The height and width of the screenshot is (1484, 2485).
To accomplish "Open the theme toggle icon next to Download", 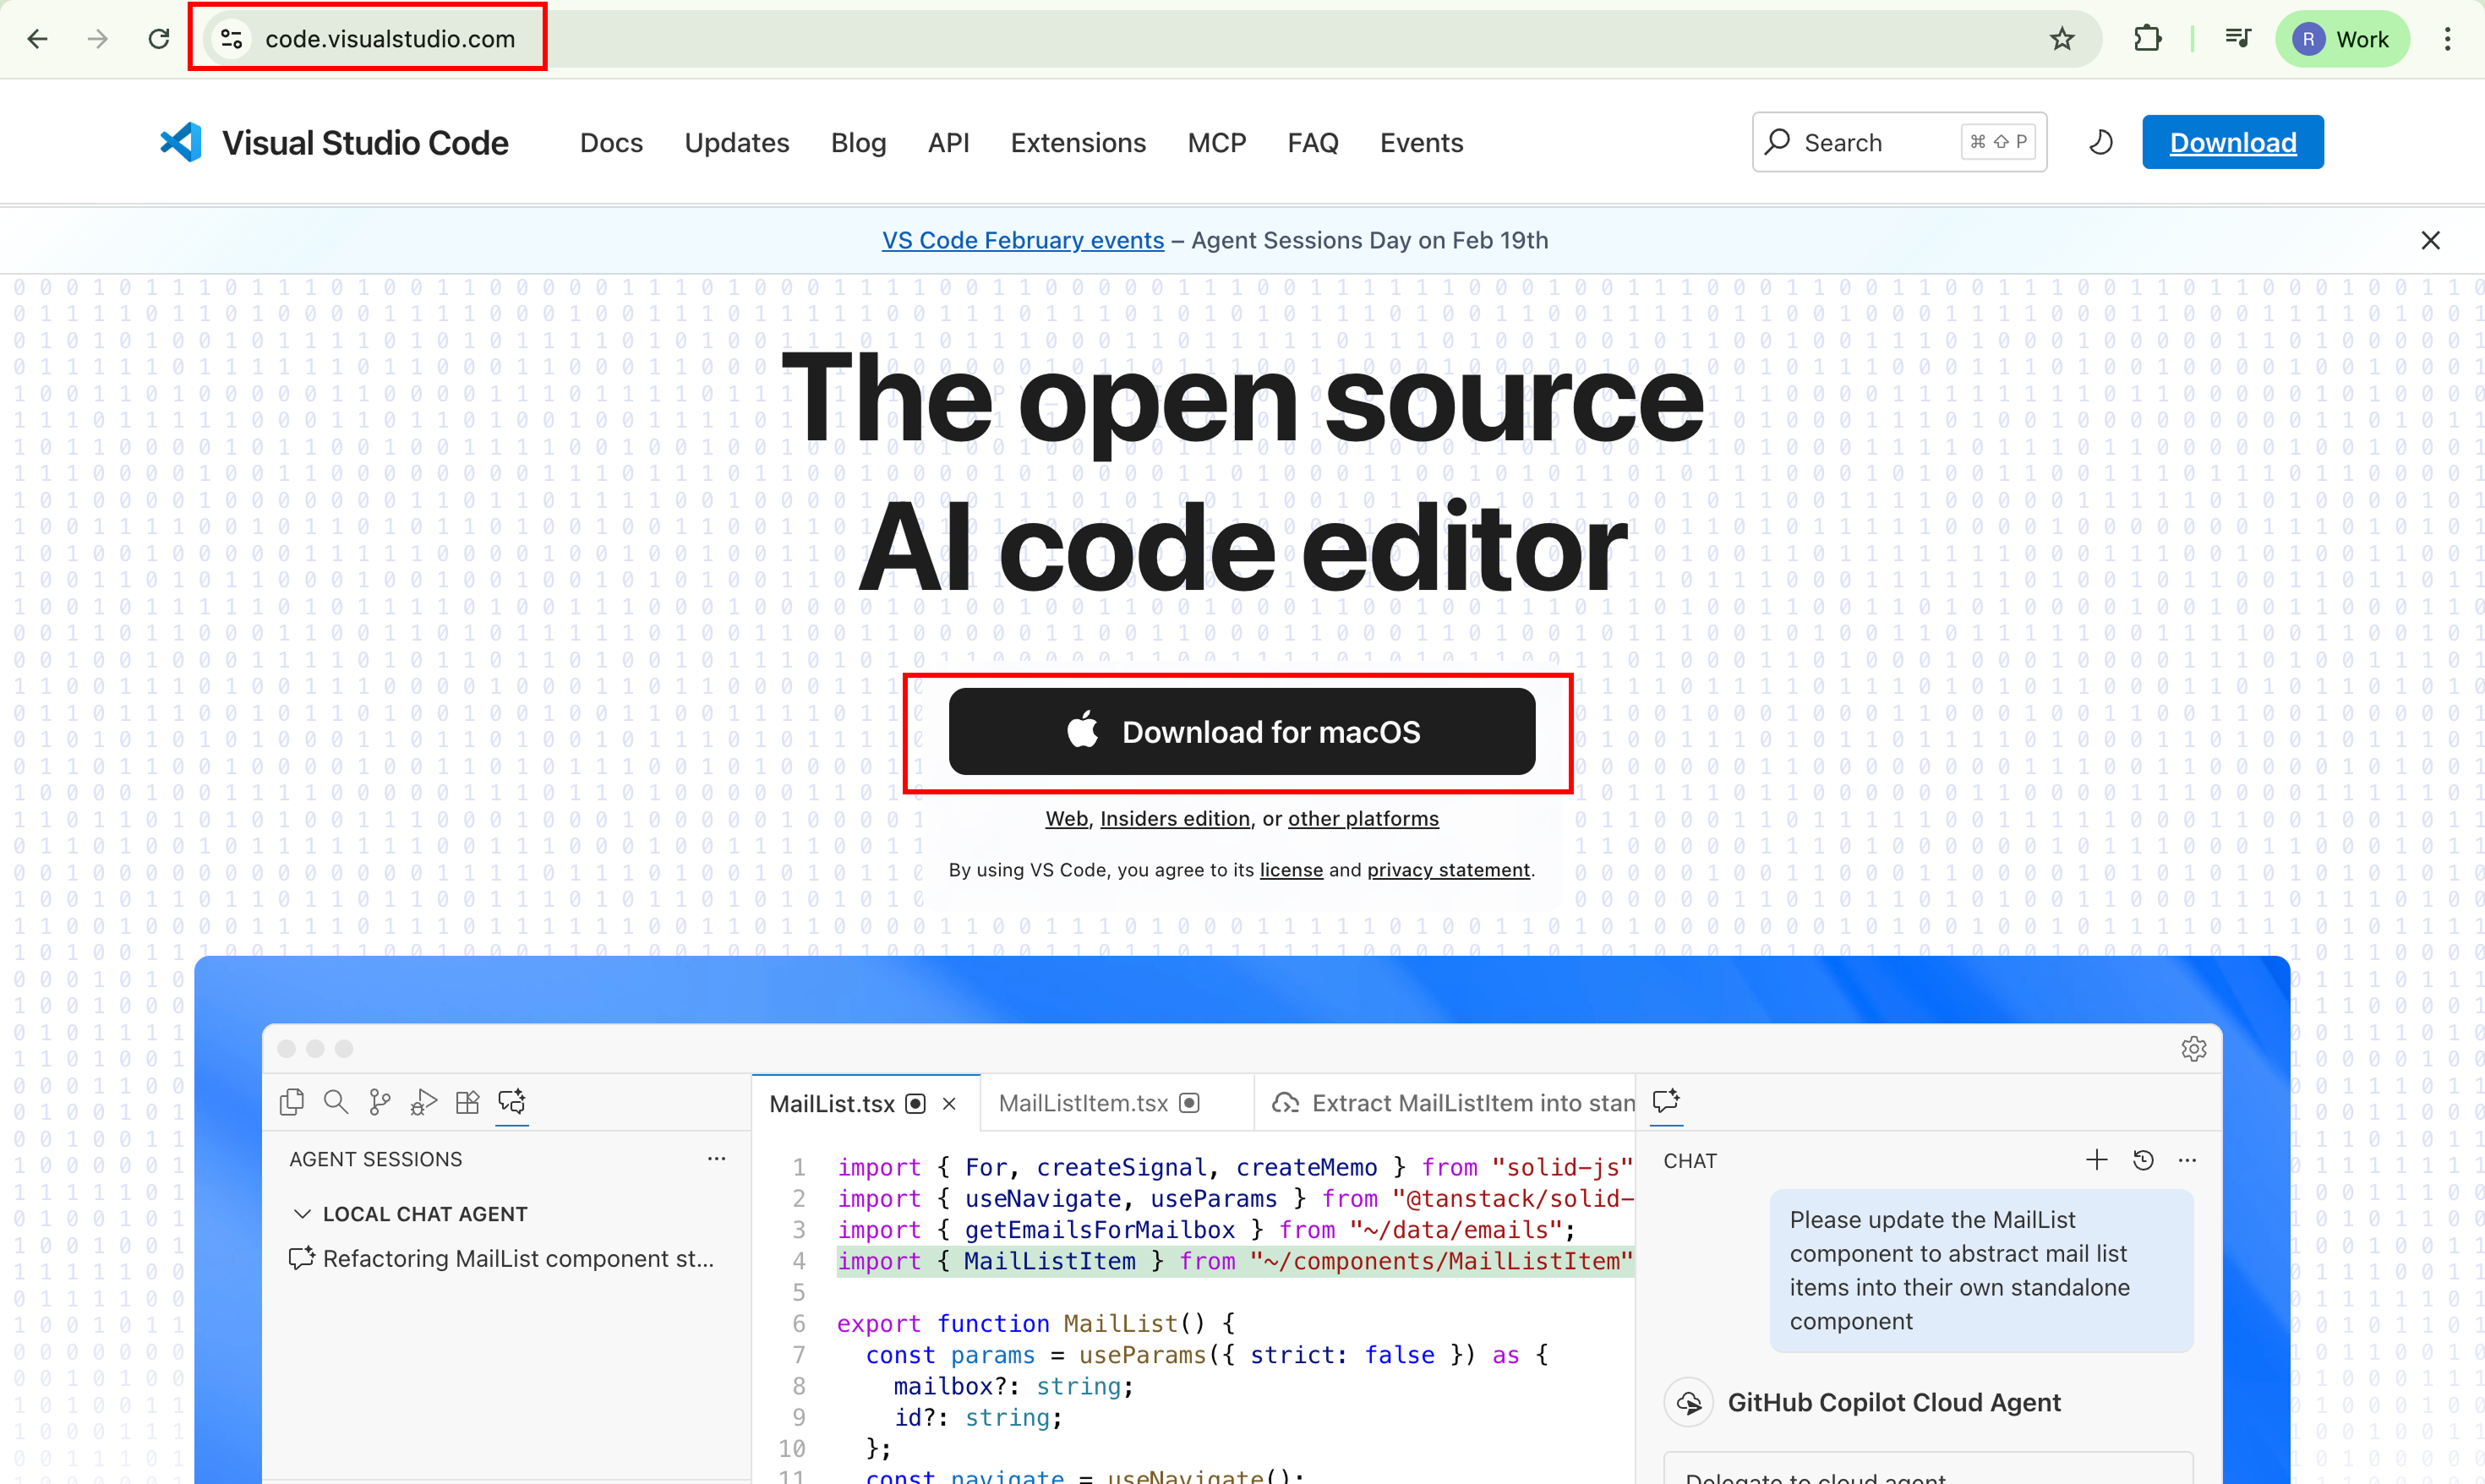I will [2100, 142].
